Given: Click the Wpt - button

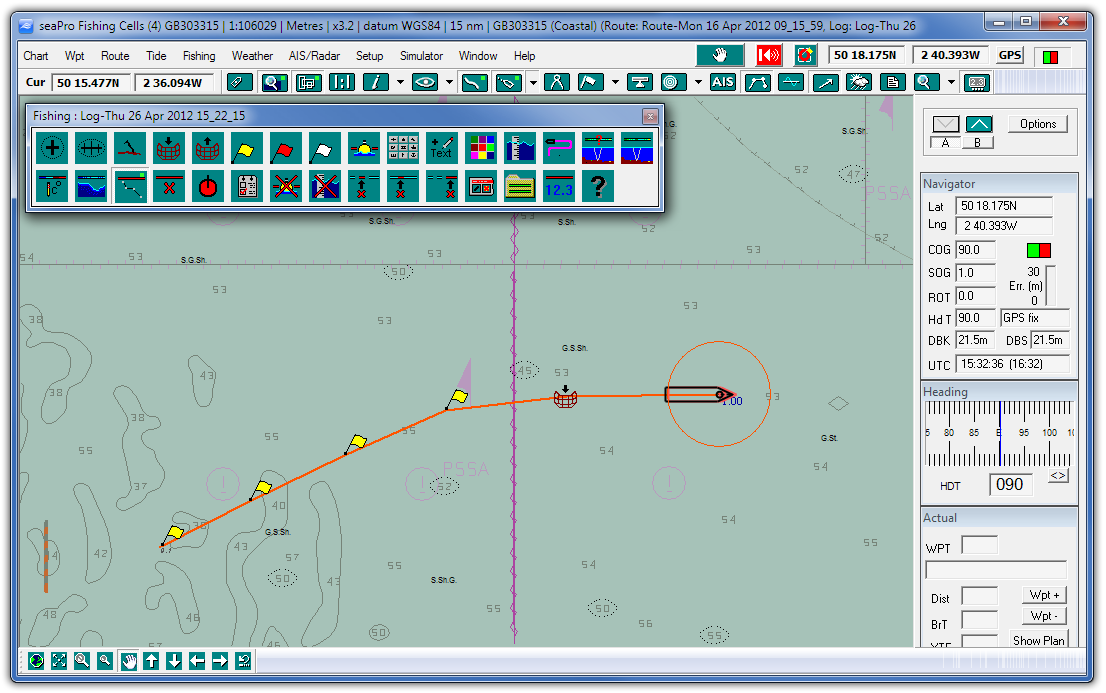Looking at the screenshot, I should (1044, 616).
